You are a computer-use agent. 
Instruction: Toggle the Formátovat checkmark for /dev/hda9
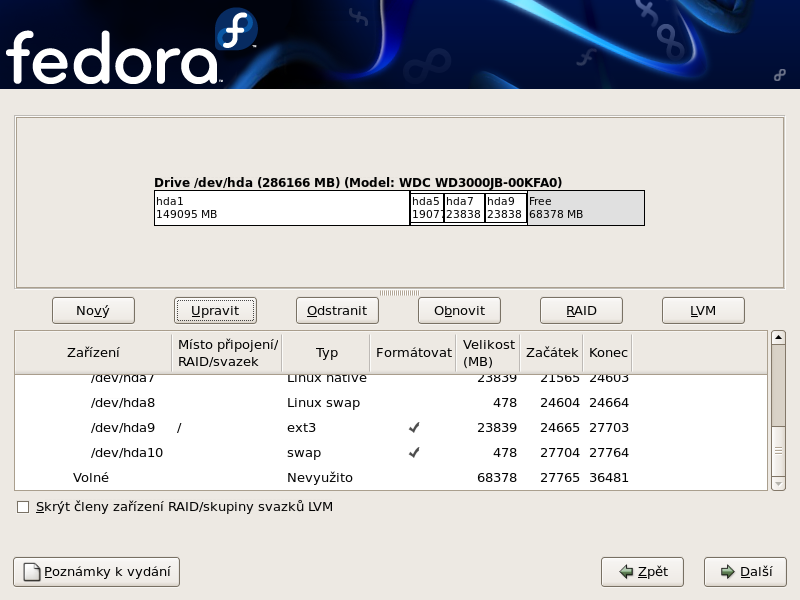pyautogui.click(x=414, y=428)
